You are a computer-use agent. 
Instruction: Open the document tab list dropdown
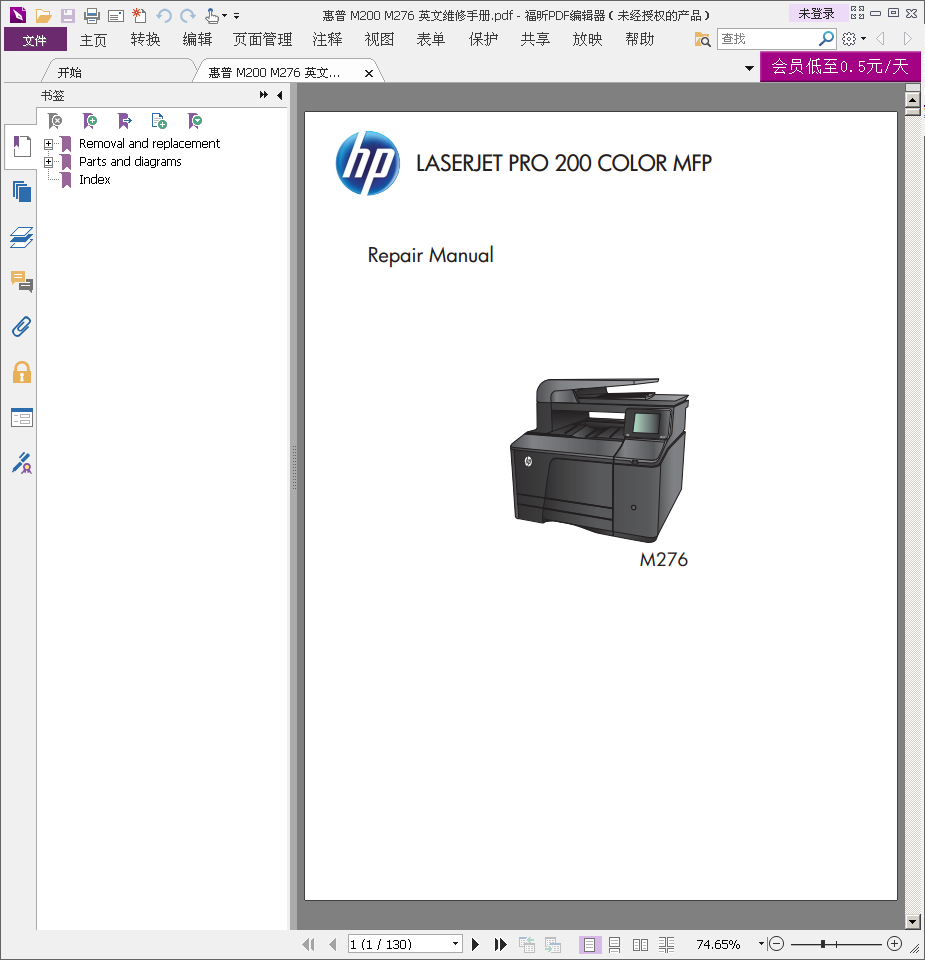click(749, 68)
